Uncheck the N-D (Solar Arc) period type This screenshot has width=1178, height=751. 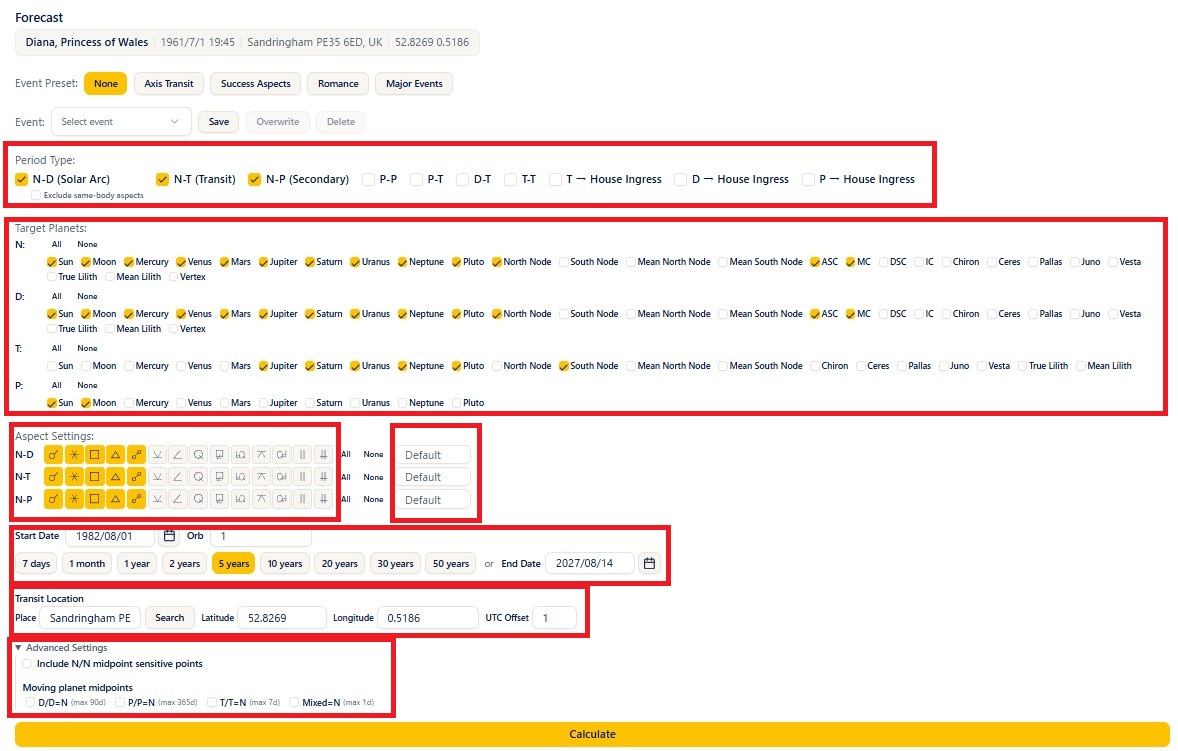coord(22,179)
